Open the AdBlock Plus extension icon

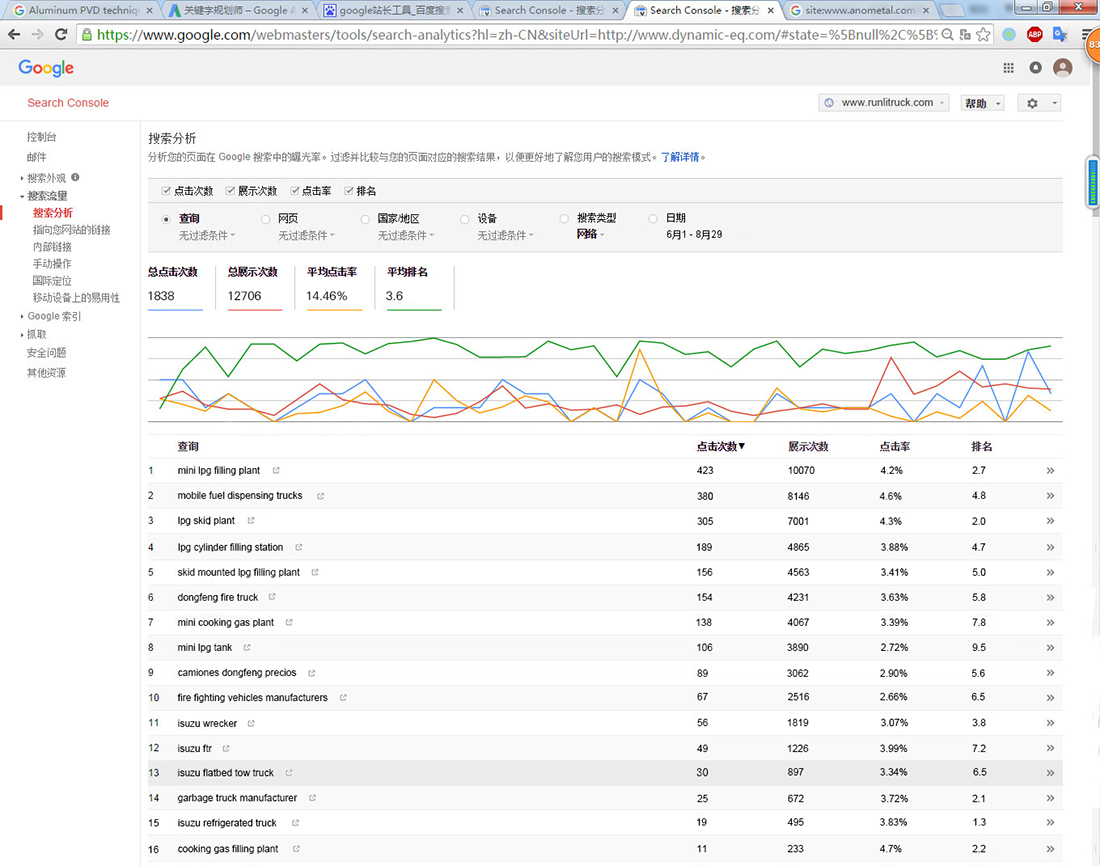(x=1034, y=34)
